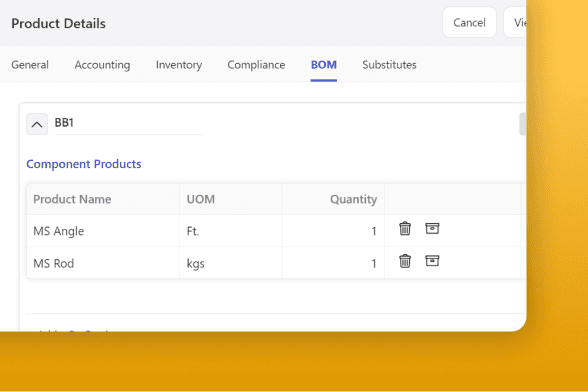
Task: Edit the BB1 name field
Action: tap(129, 123)
